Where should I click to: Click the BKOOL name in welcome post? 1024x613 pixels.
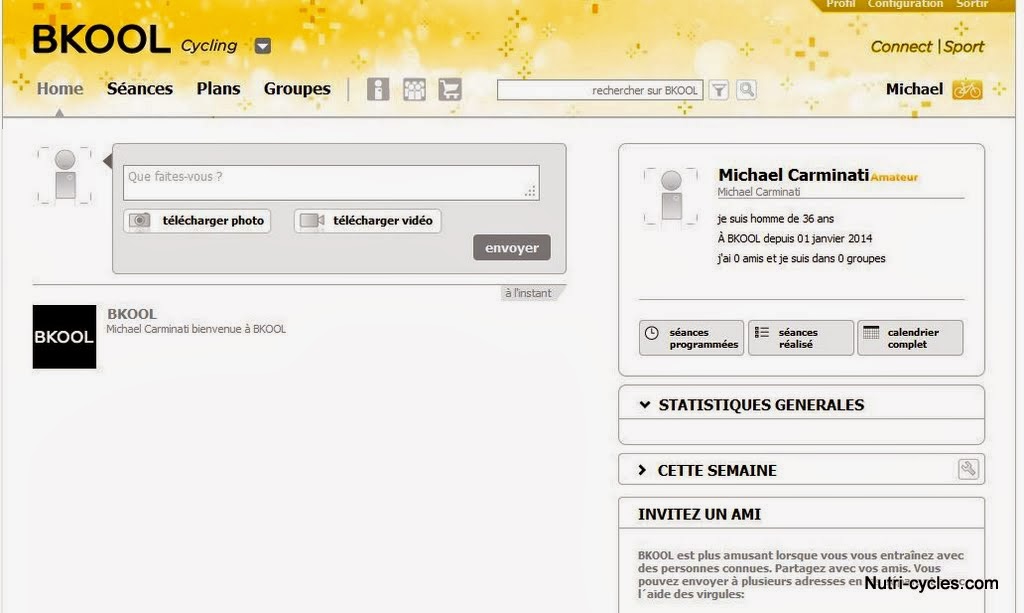(132, 314)
